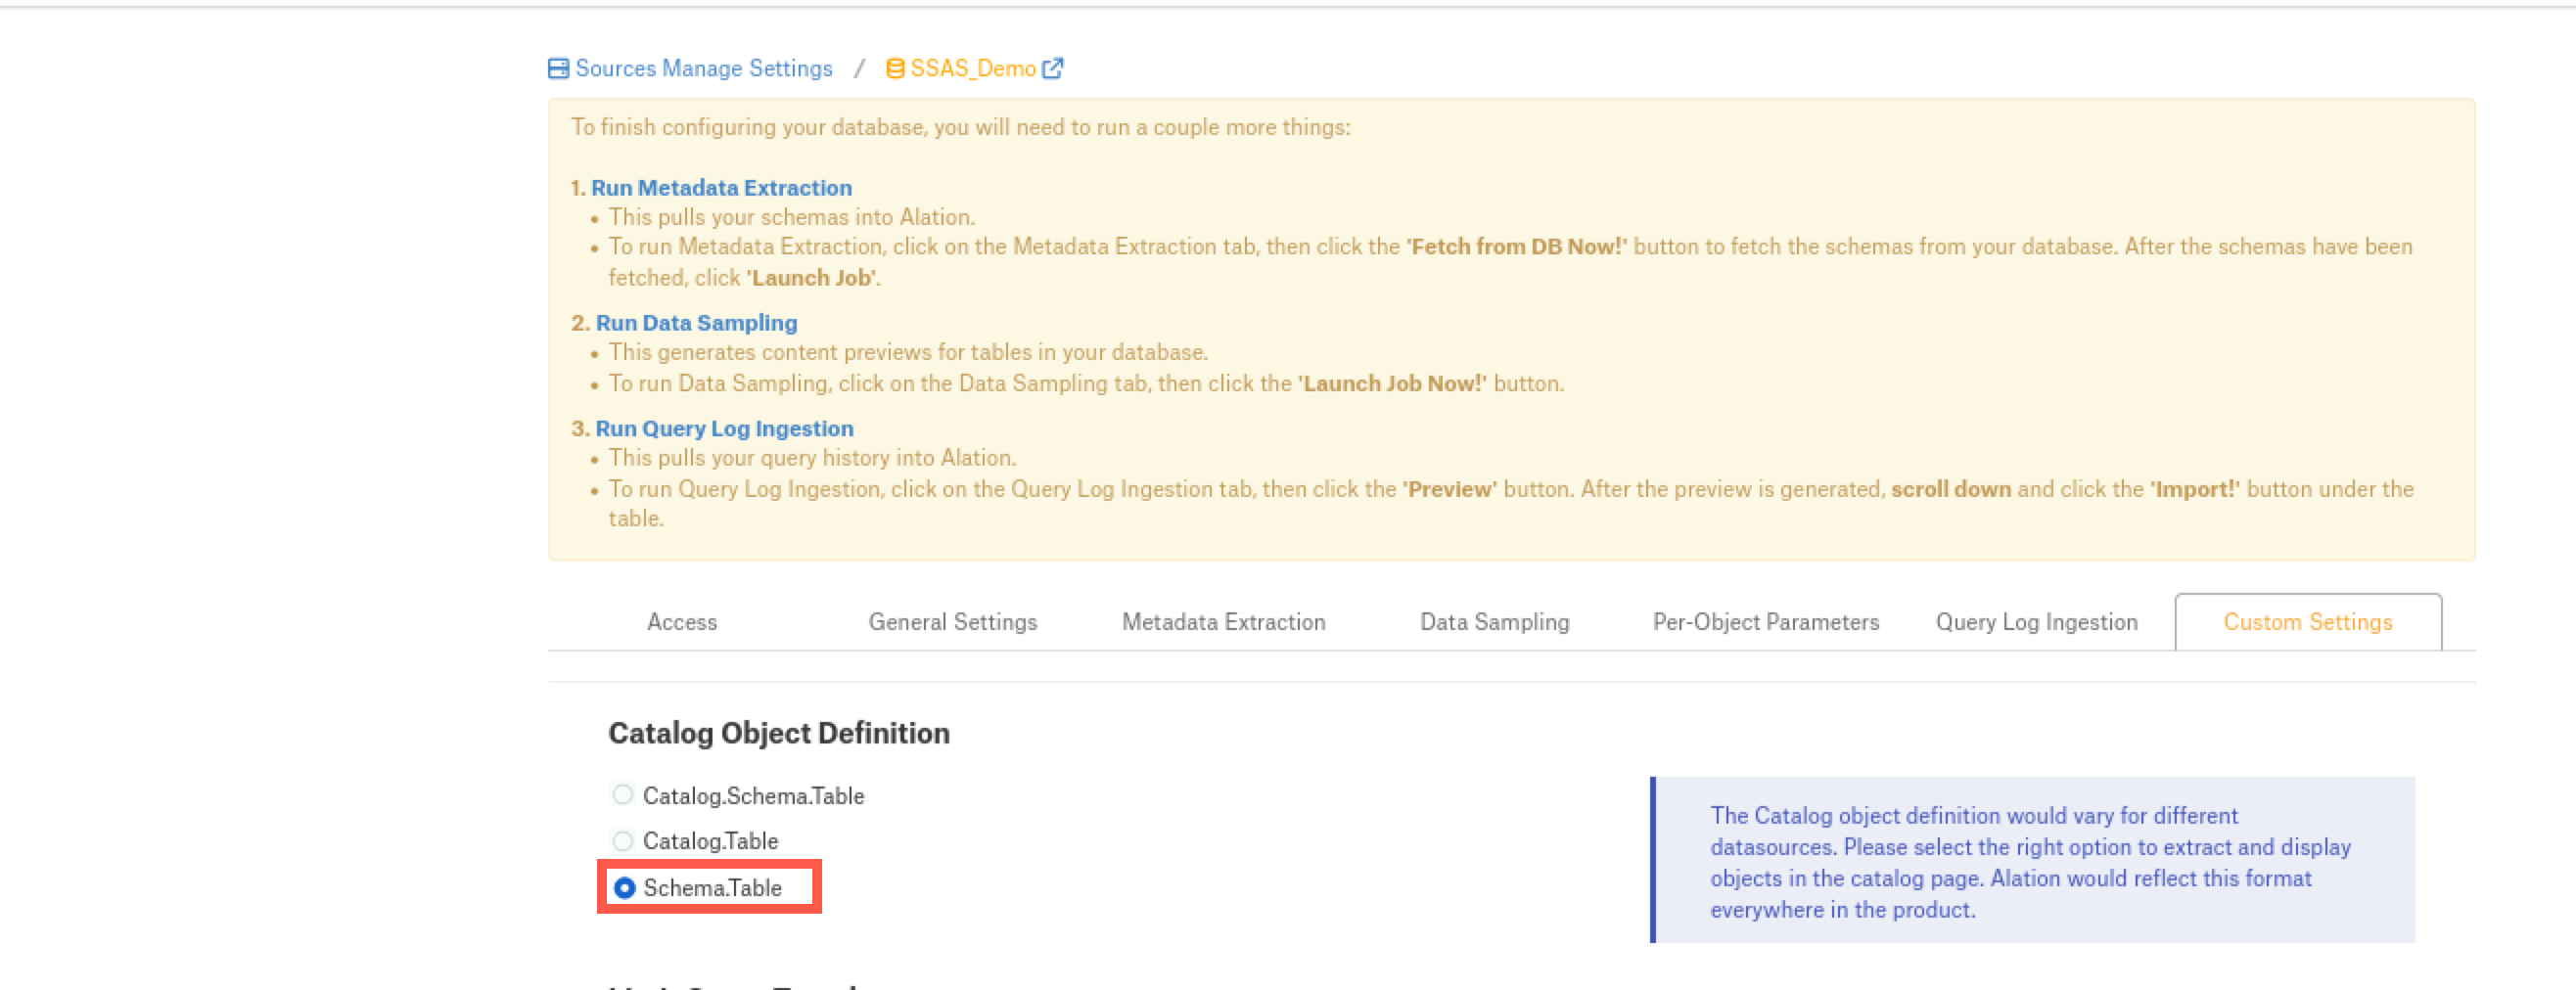
Task: Select the Query Log Ingestion tab
Action: (x=2037, y=622)
